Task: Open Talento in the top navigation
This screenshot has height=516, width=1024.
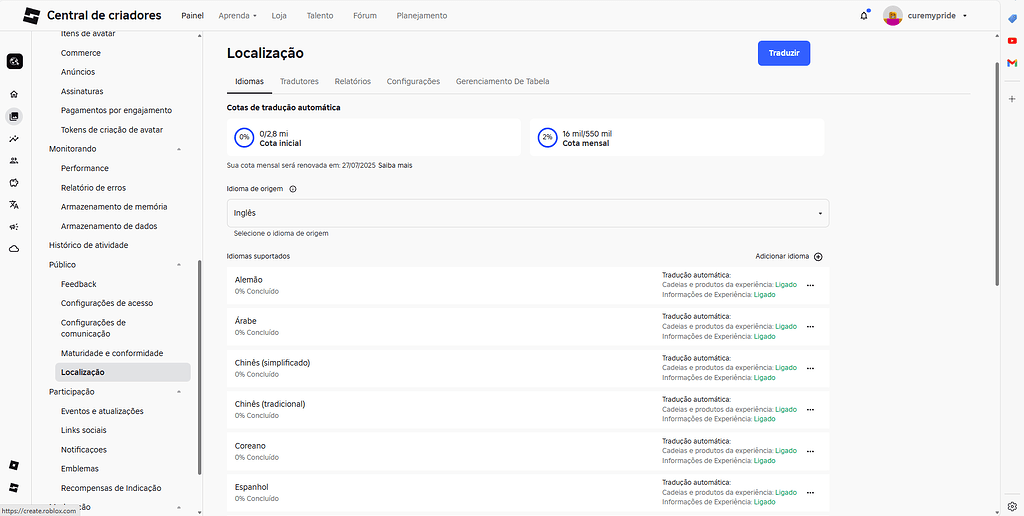Action: tap(320, 16)
